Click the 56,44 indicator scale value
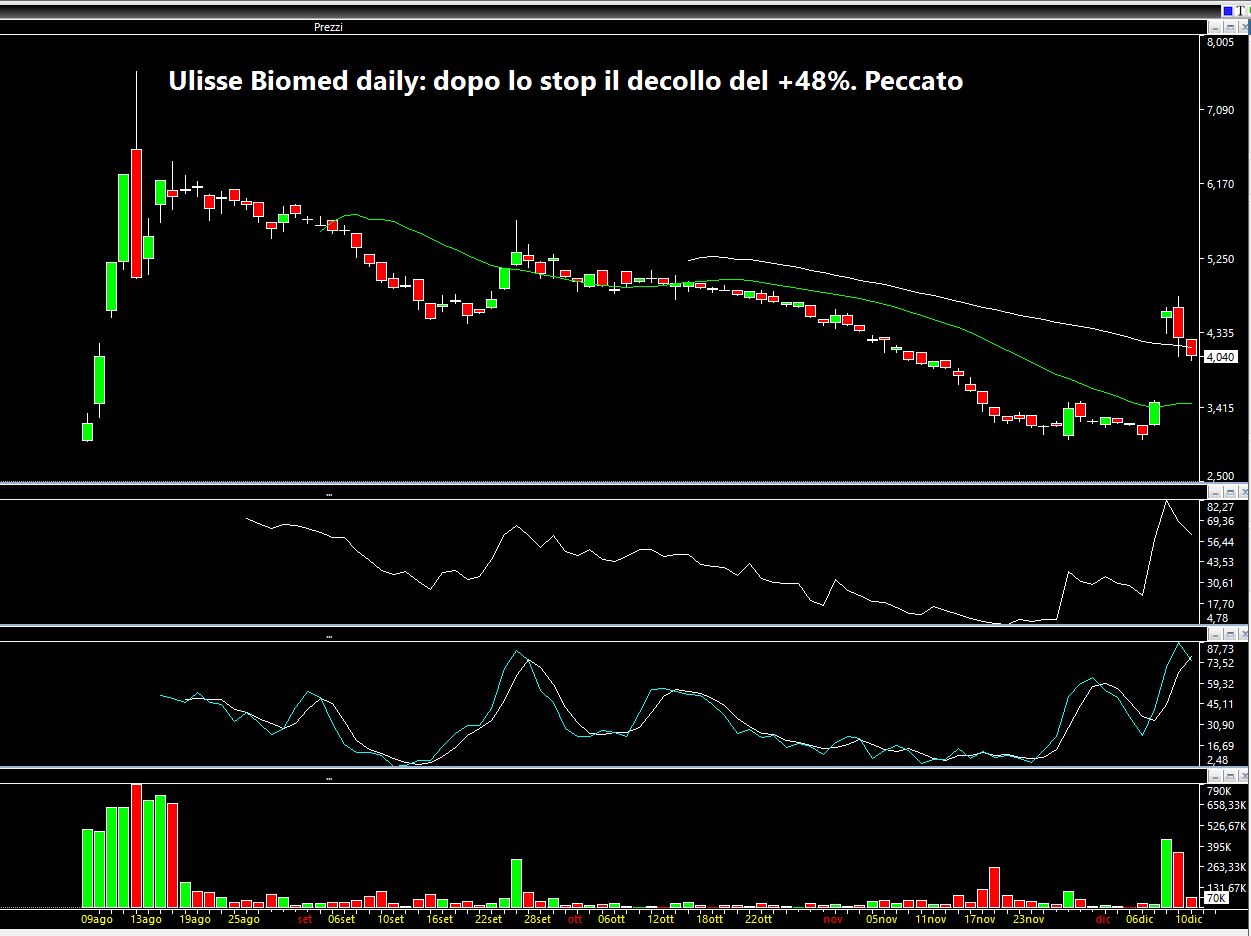The image size is (1251, 936). click(1220, 542)
